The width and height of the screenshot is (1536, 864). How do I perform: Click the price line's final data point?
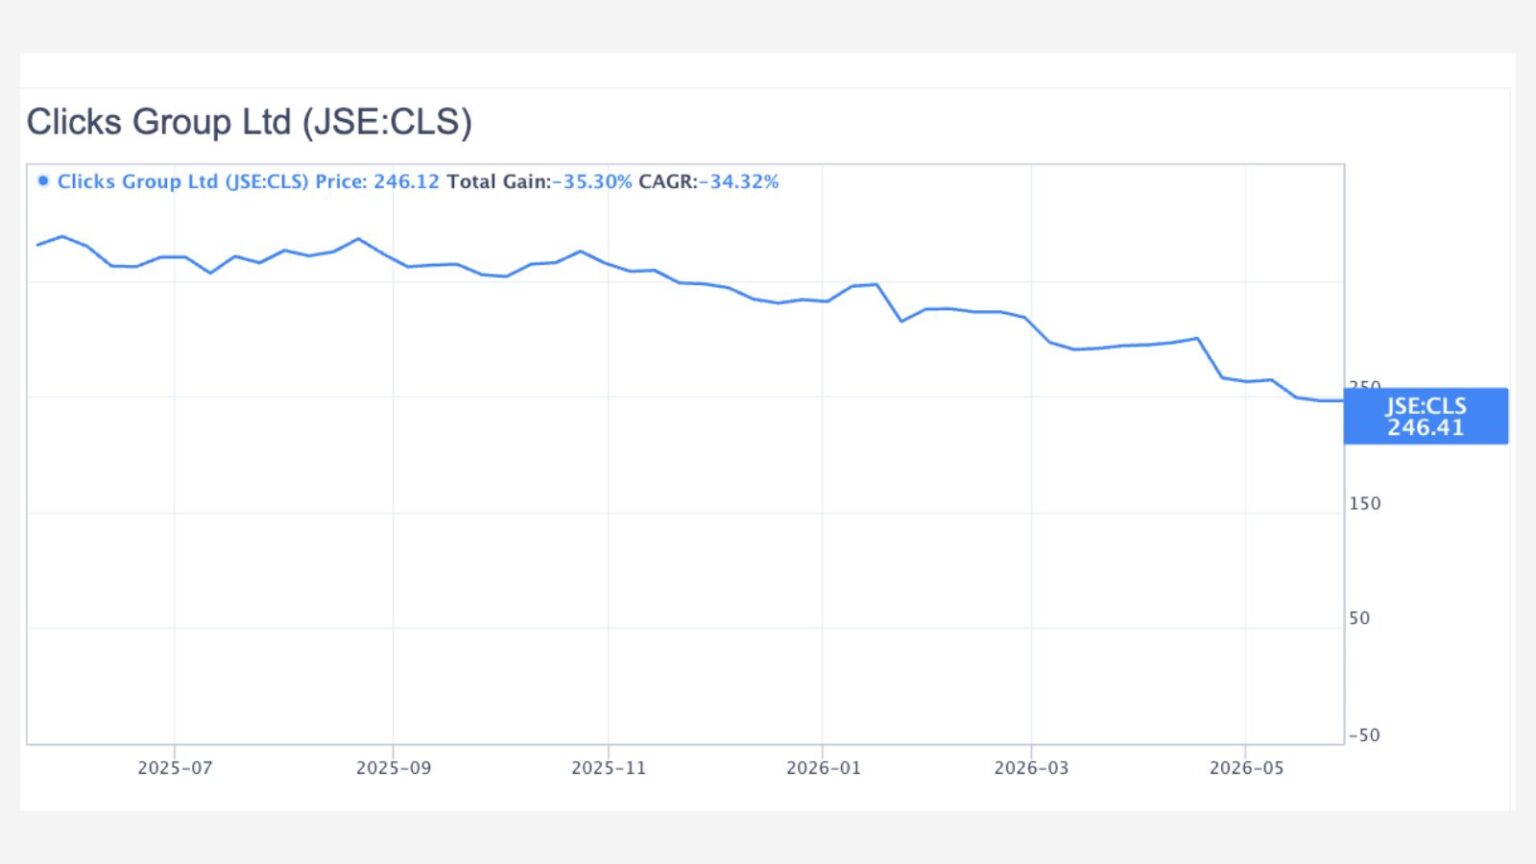click(x=1343, y=401)
